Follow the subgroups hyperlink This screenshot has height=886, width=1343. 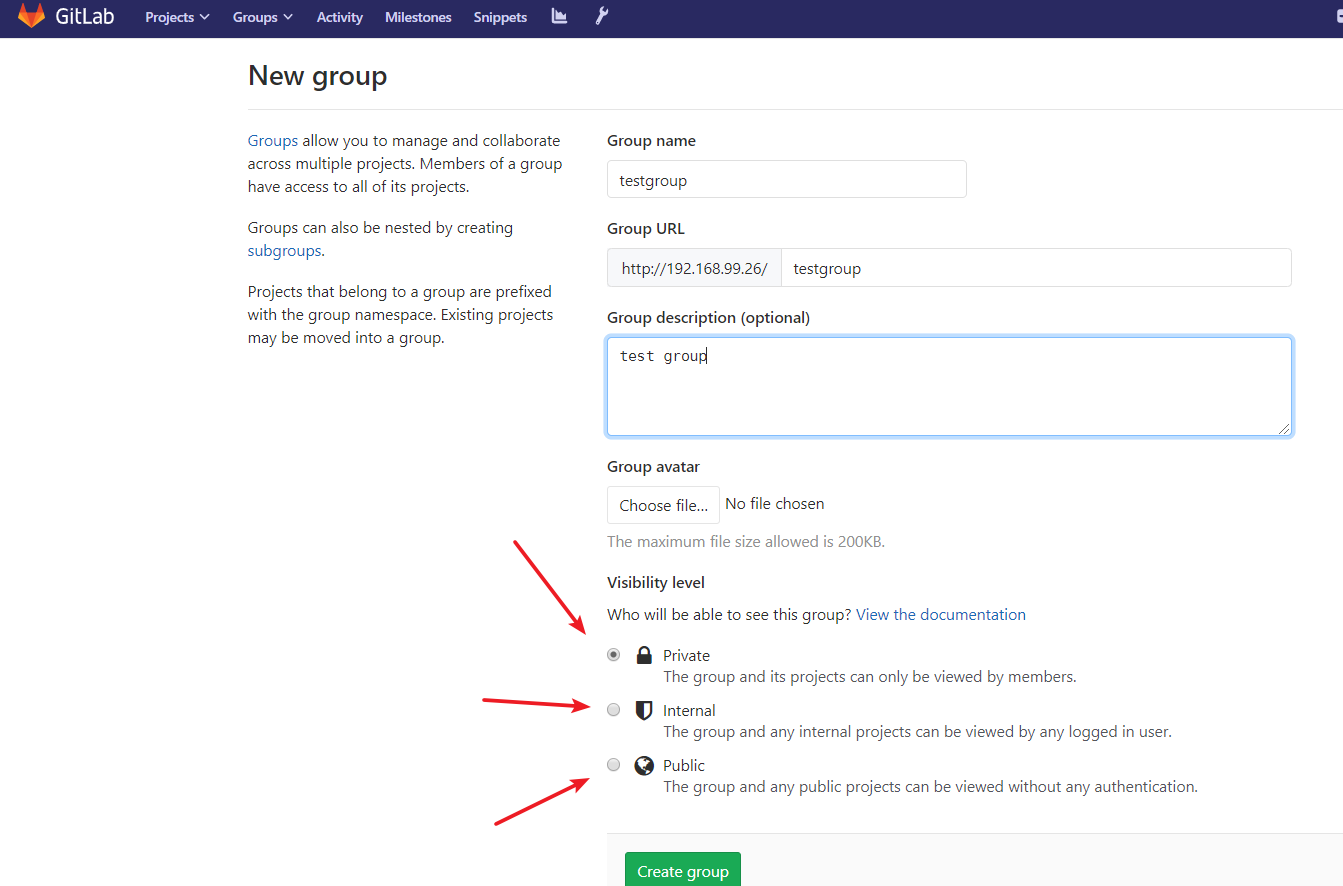pos(284,250)
